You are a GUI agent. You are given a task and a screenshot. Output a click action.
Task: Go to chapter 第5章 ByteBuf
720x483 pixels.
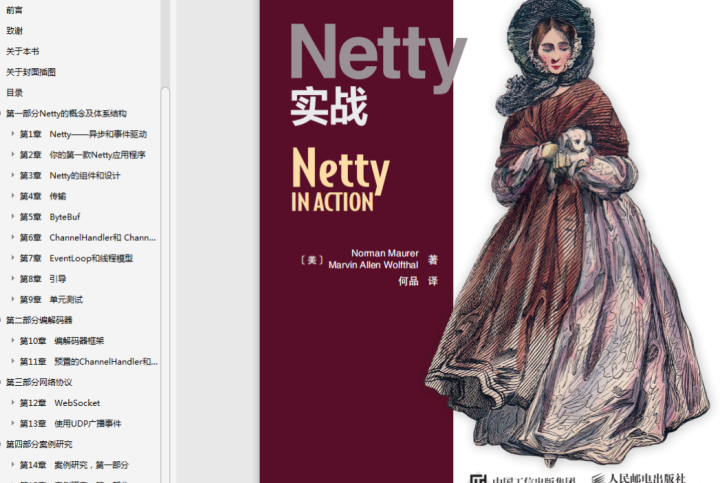[x=50, y=217]
